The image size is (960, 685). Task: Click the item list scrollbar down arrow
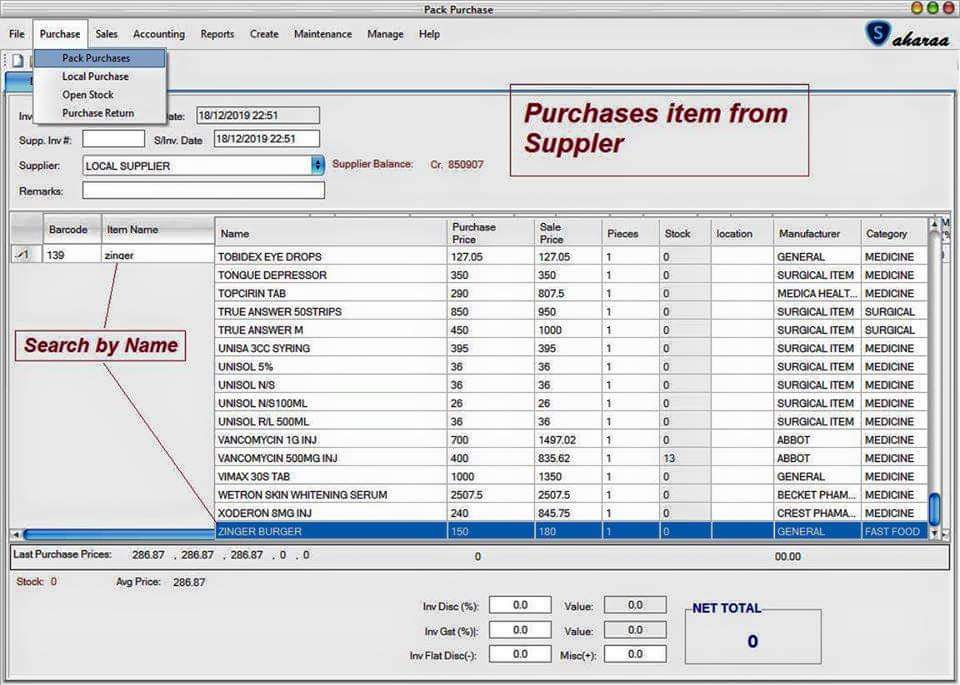click(934, 533)
